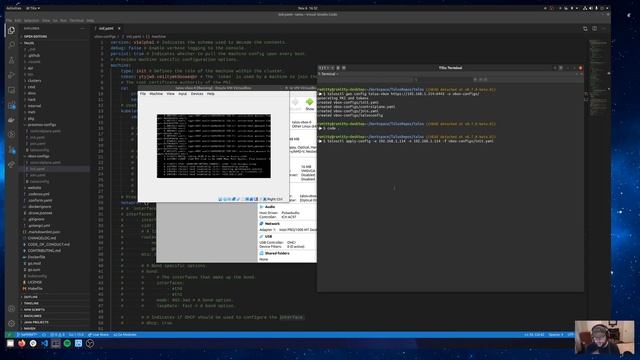The image size is (640, 360).
Task: Open the Manage gear menu
Action: (11, 324)
